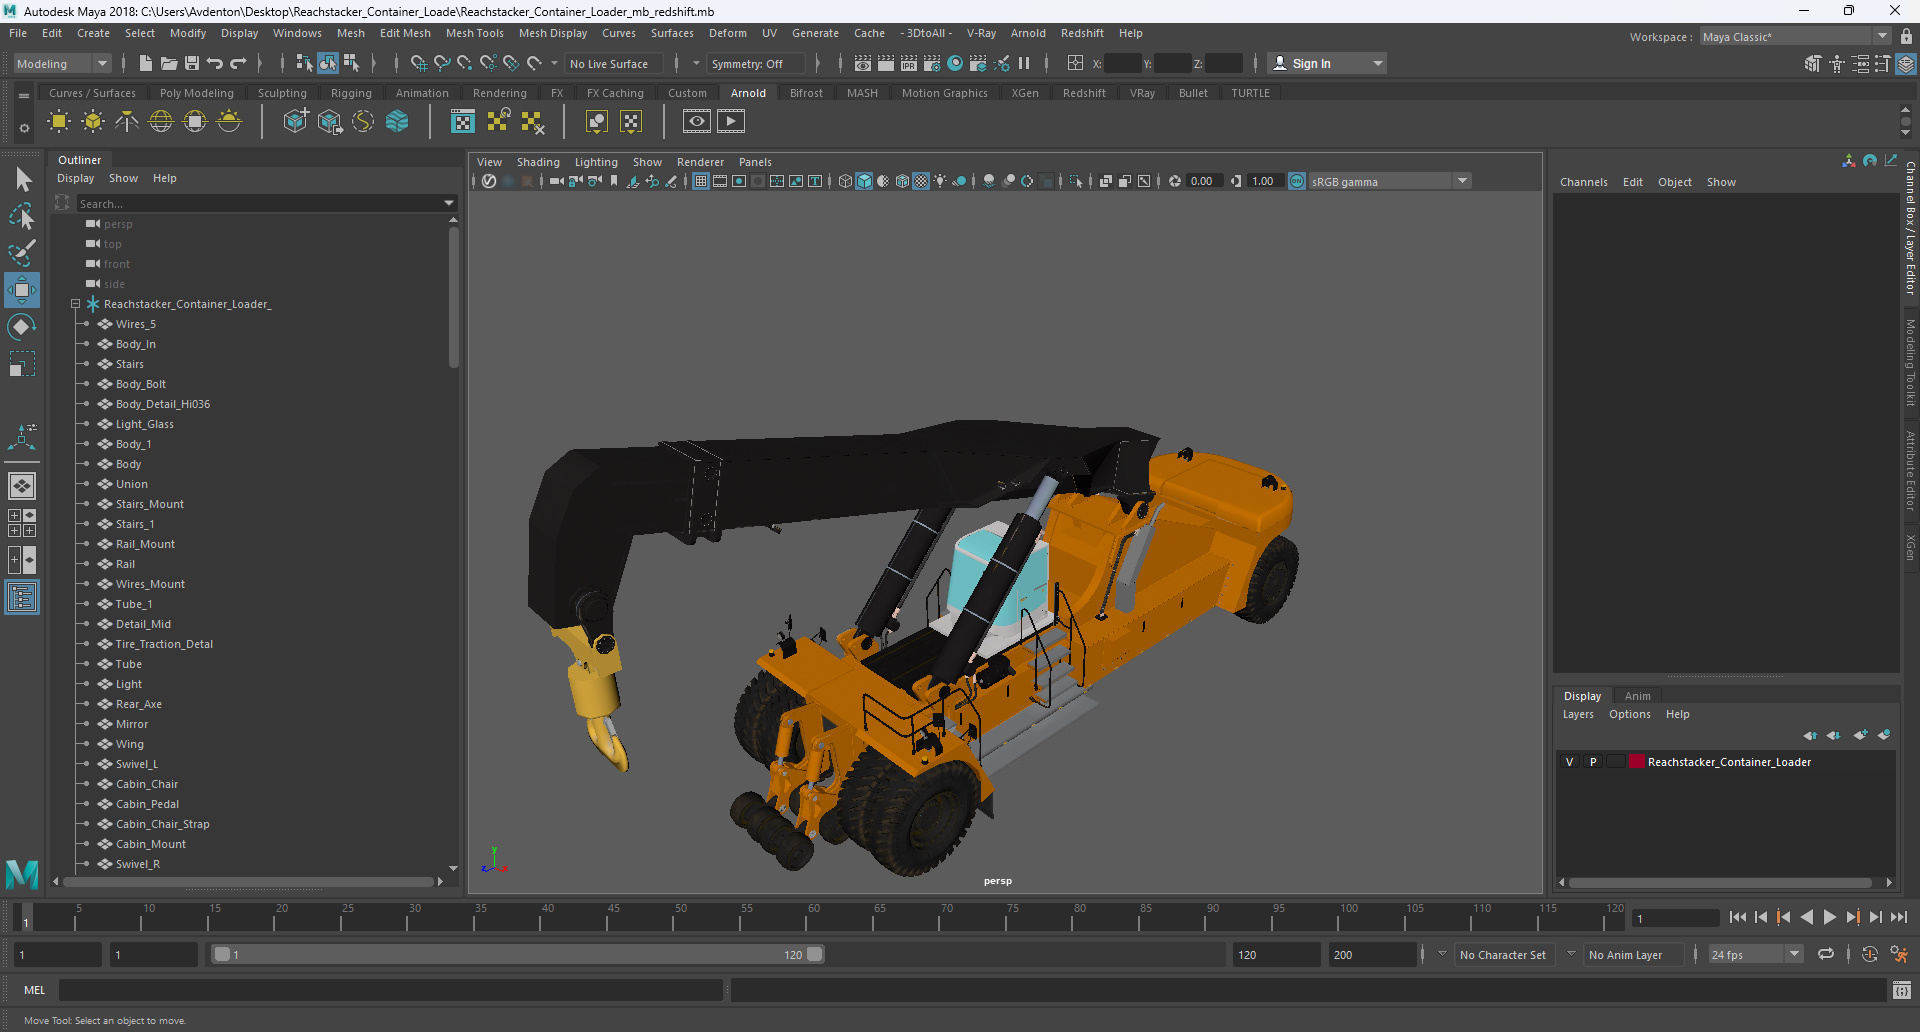Create an Arnold light portal
Image resolution: width=1920 pixels, height=1032 pixels.
(x=195, y=122)
